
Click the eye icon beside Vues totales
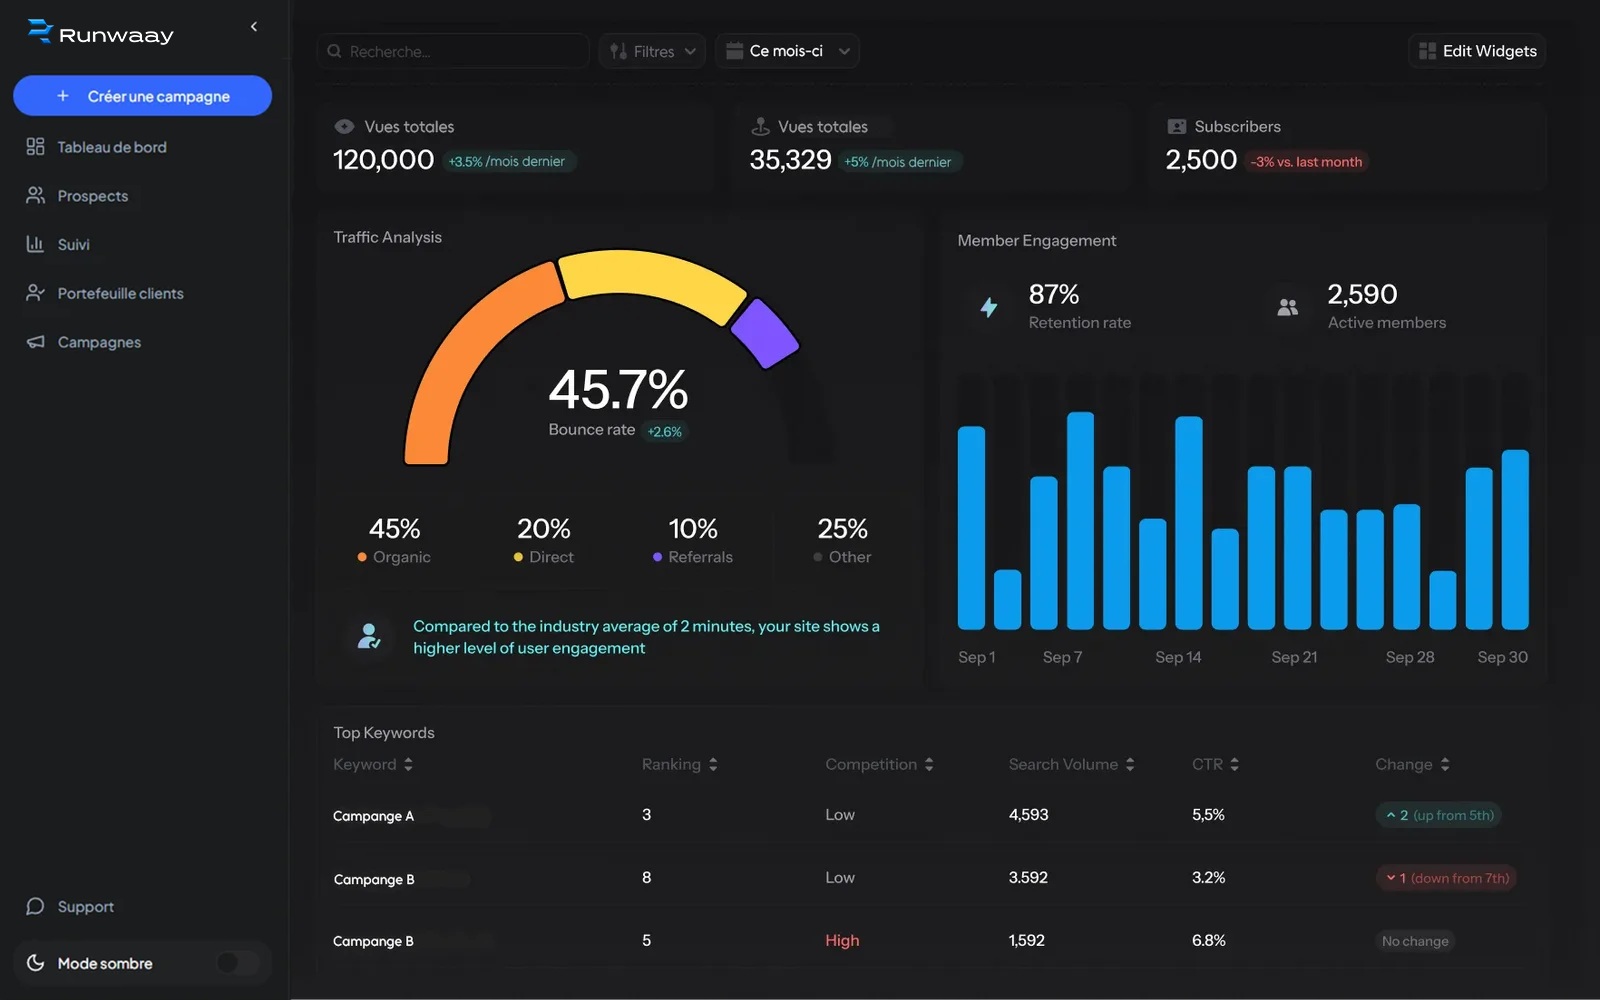click(x=344, y=127)
